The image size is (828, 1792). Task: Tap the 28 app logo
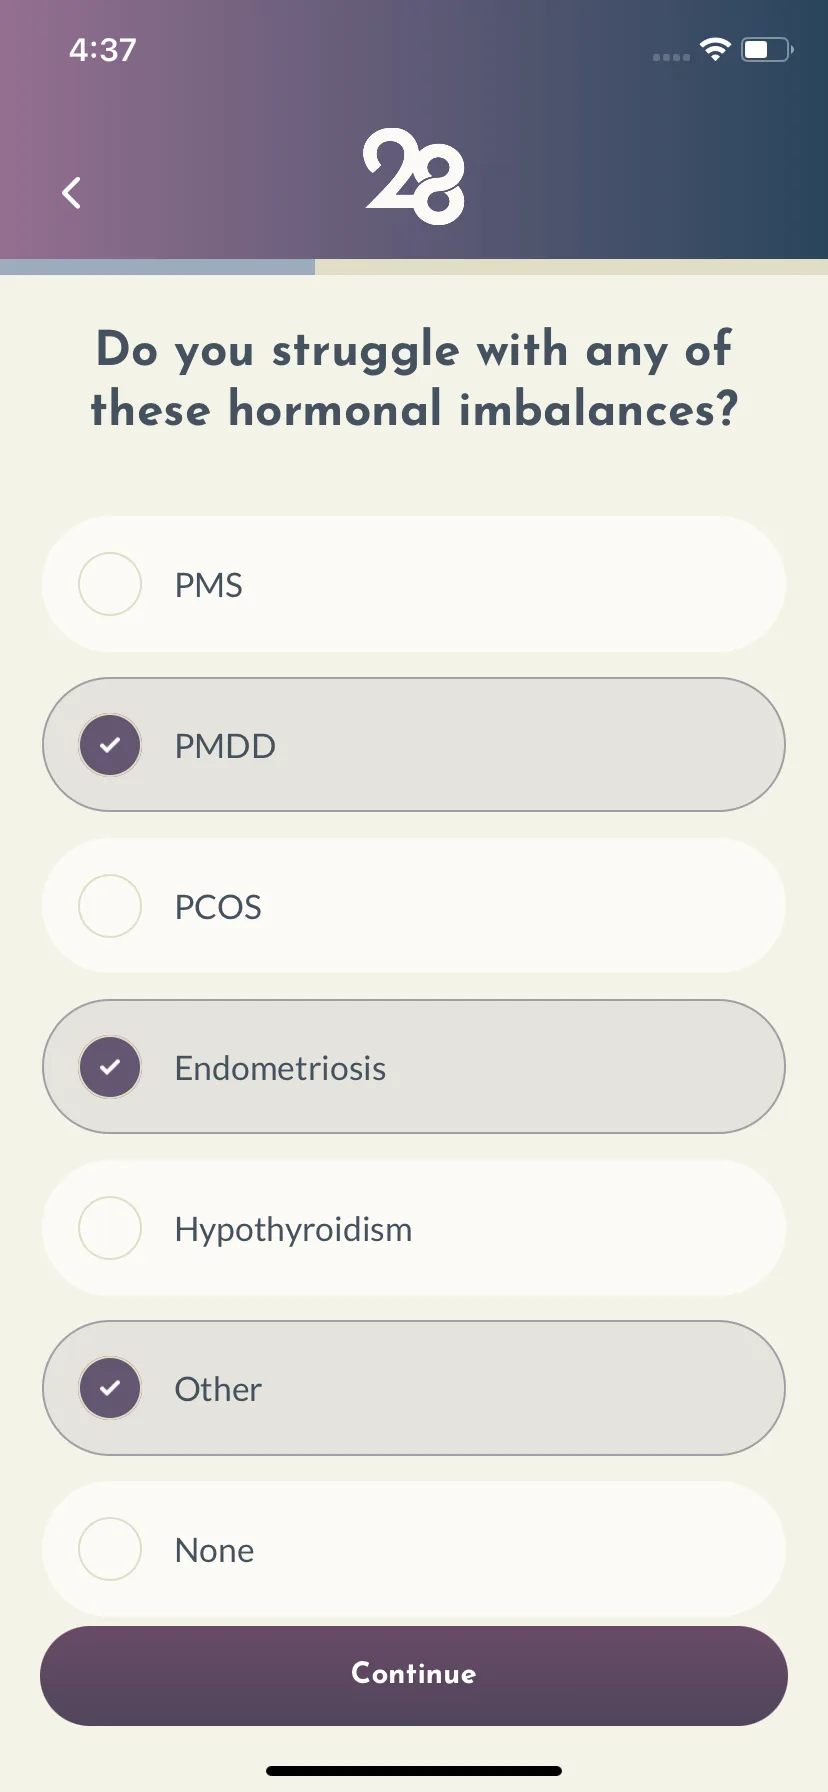pos(414,176)
